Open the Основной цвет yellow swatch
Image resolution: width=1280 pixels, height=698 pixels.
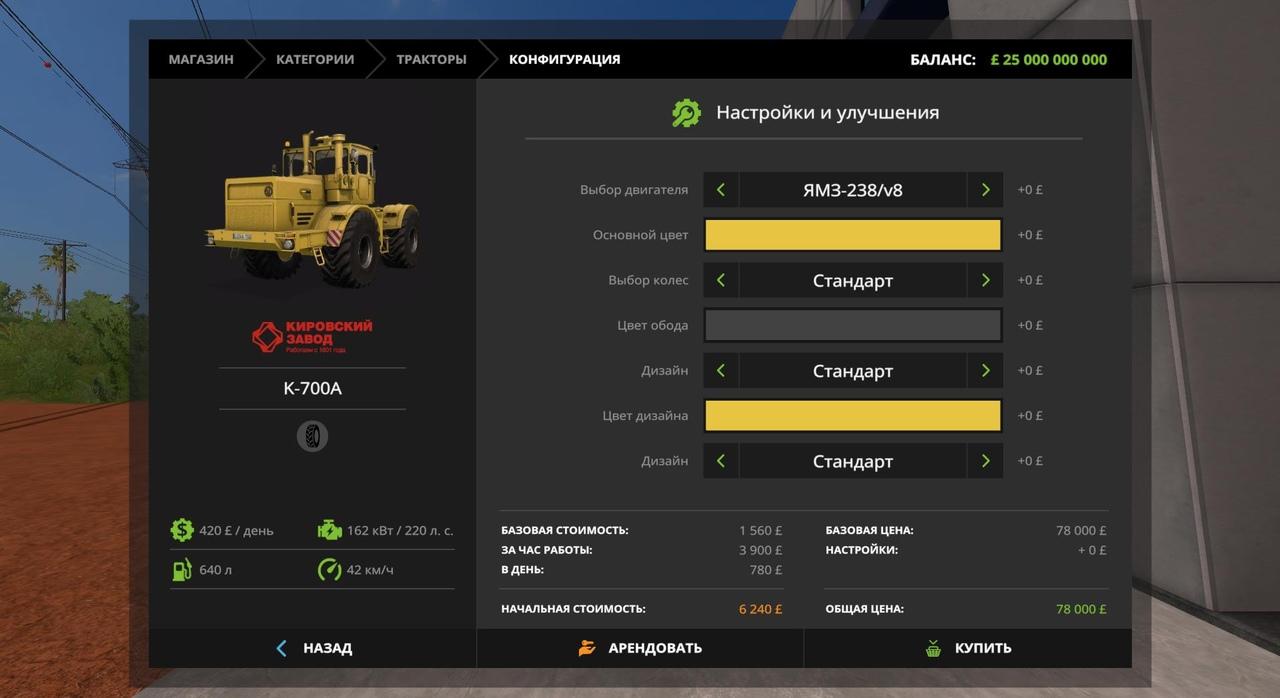852,235
